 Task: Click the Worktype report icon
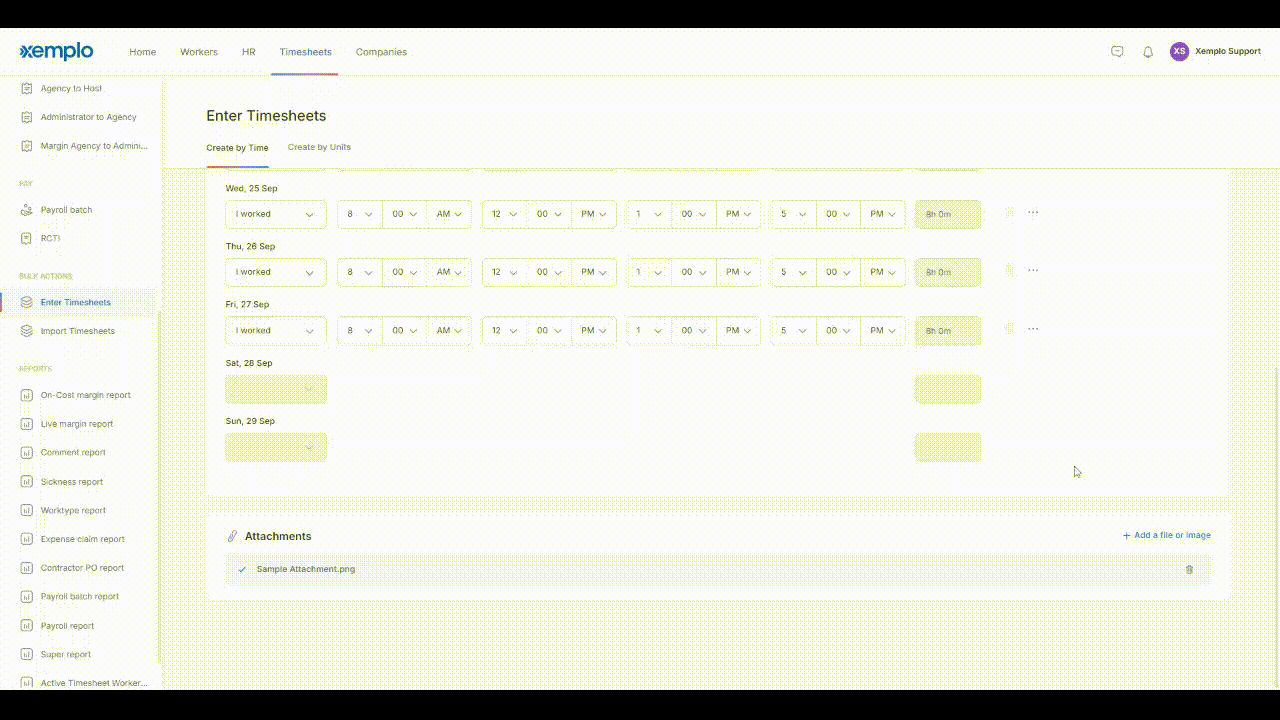click(27, 510)
